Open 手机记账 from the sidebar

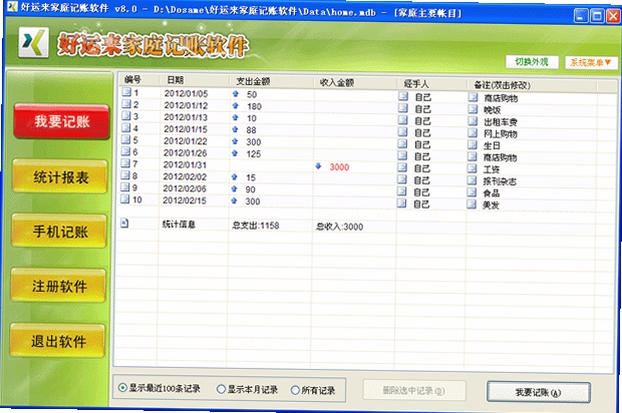click(x=60, y=231)
